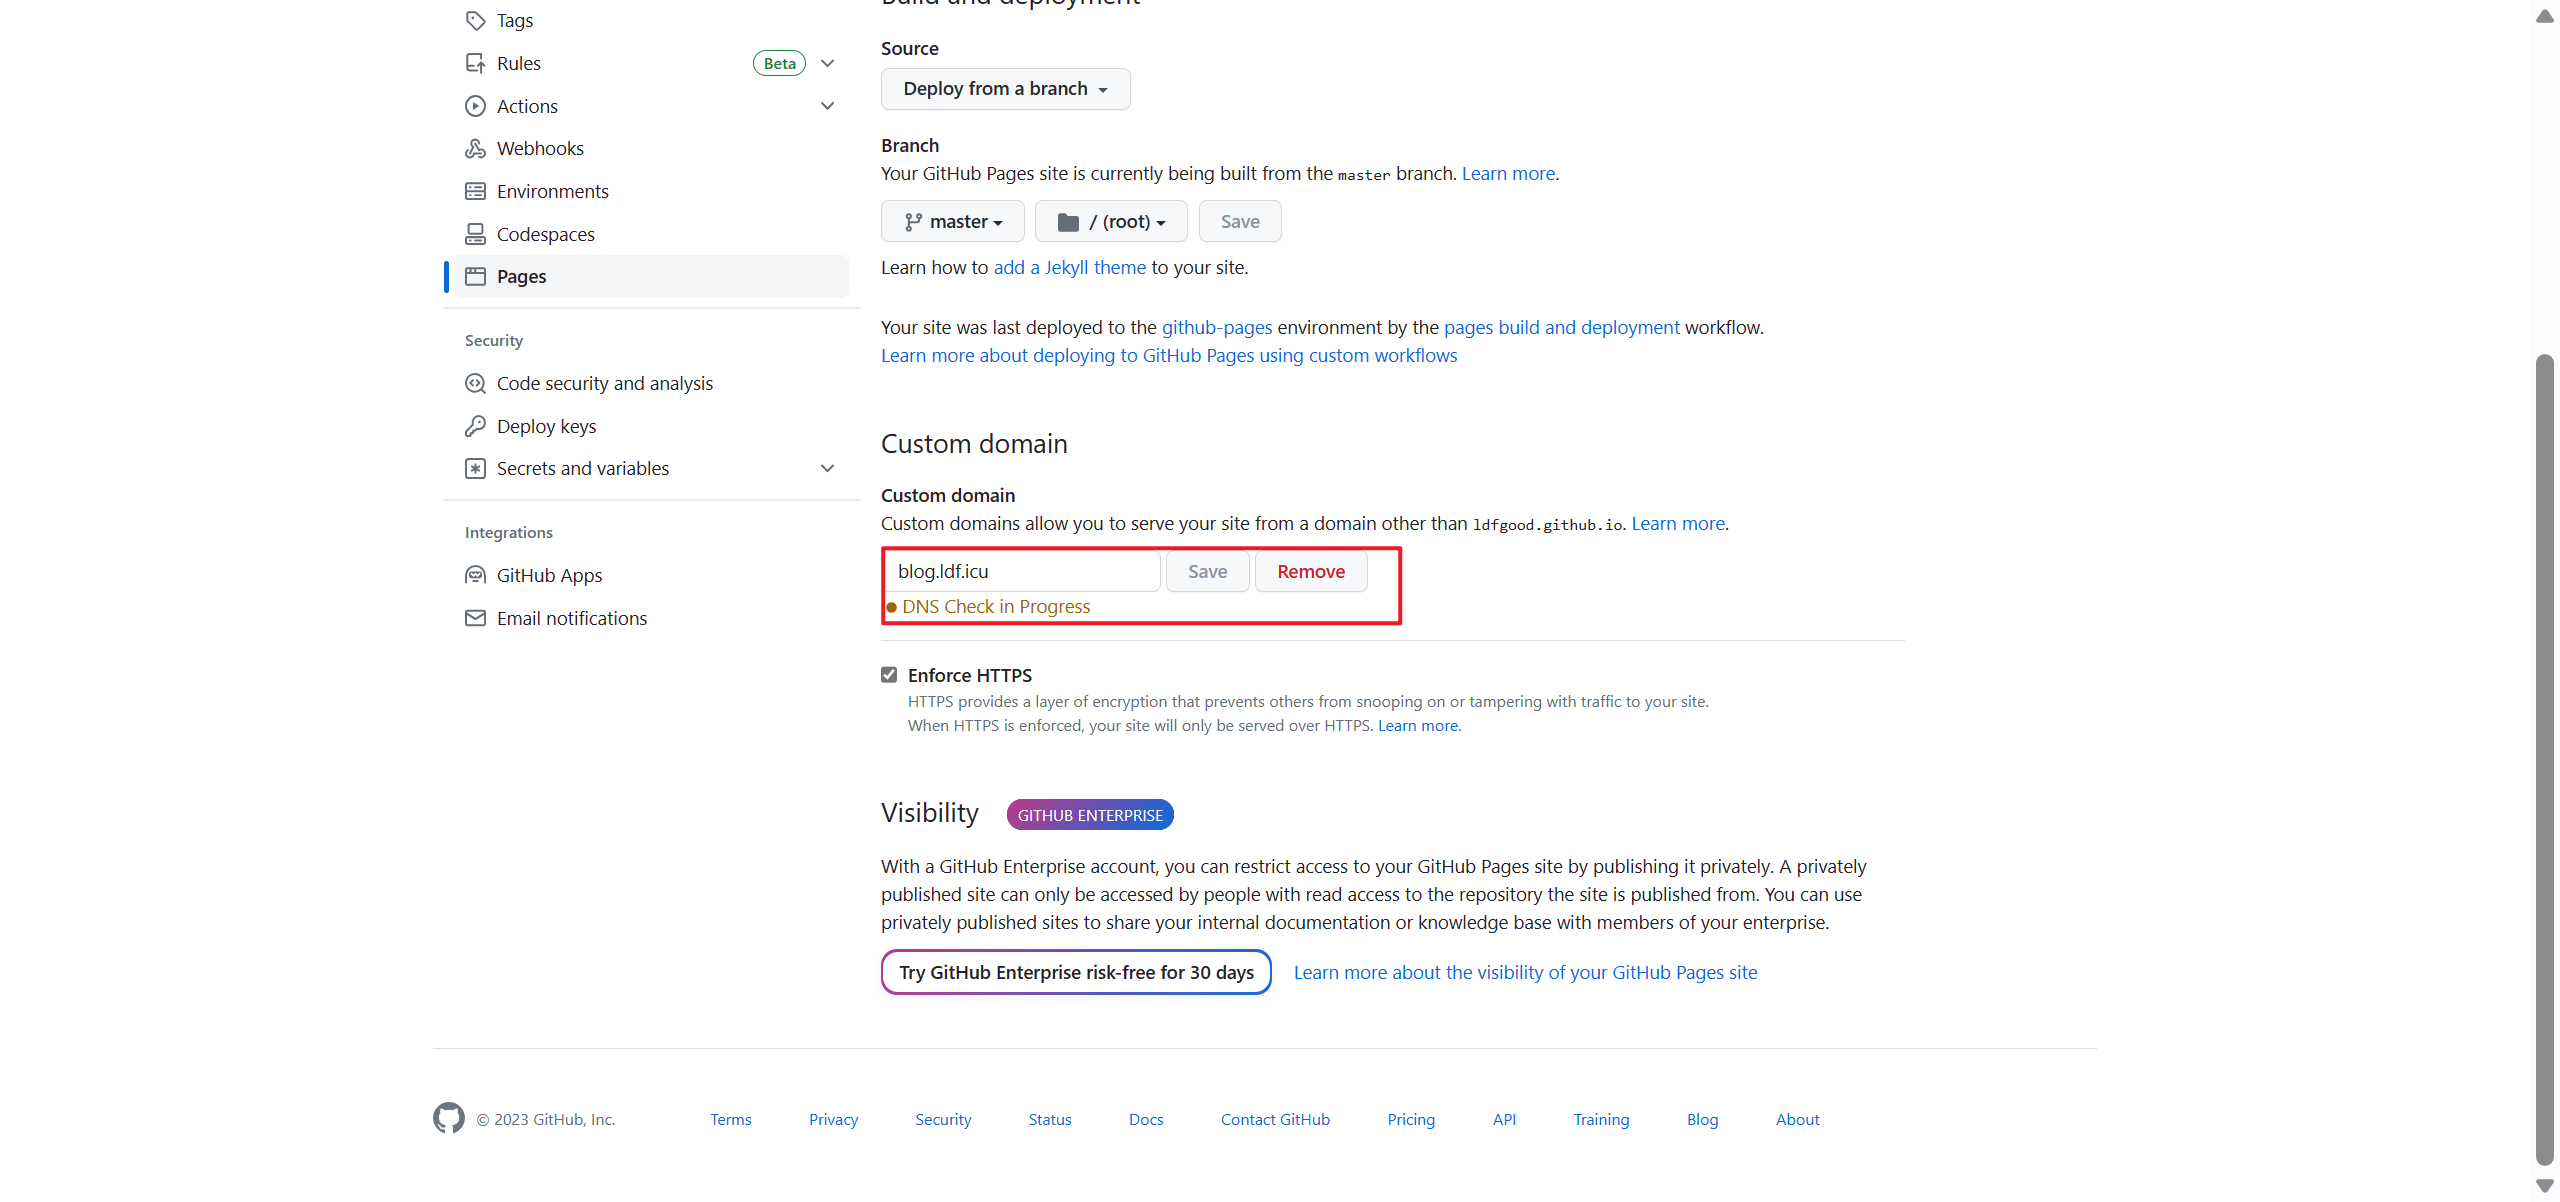This screenshot has height=1202, width=2560.
Task: Click the branch Save button
Action: pyautogui.click(x=1240, y=221)
